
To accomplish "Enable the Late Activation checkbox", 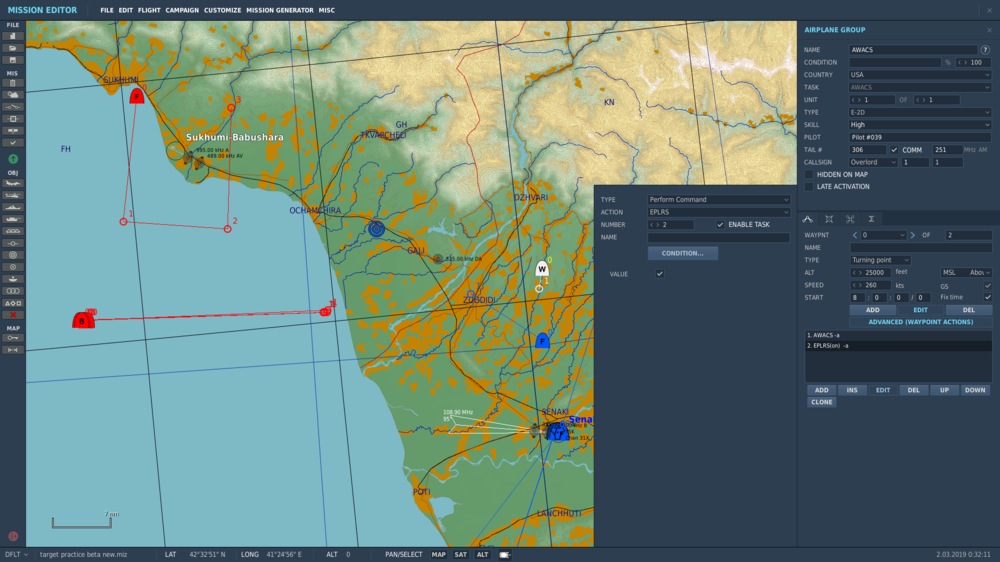I will click(809, 186).
